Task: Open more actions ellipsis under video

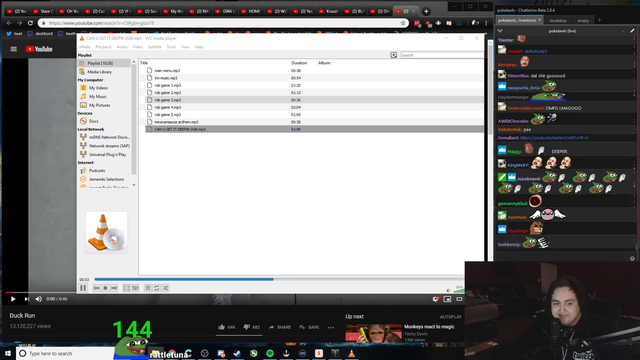Action: [x=331, y=327]
